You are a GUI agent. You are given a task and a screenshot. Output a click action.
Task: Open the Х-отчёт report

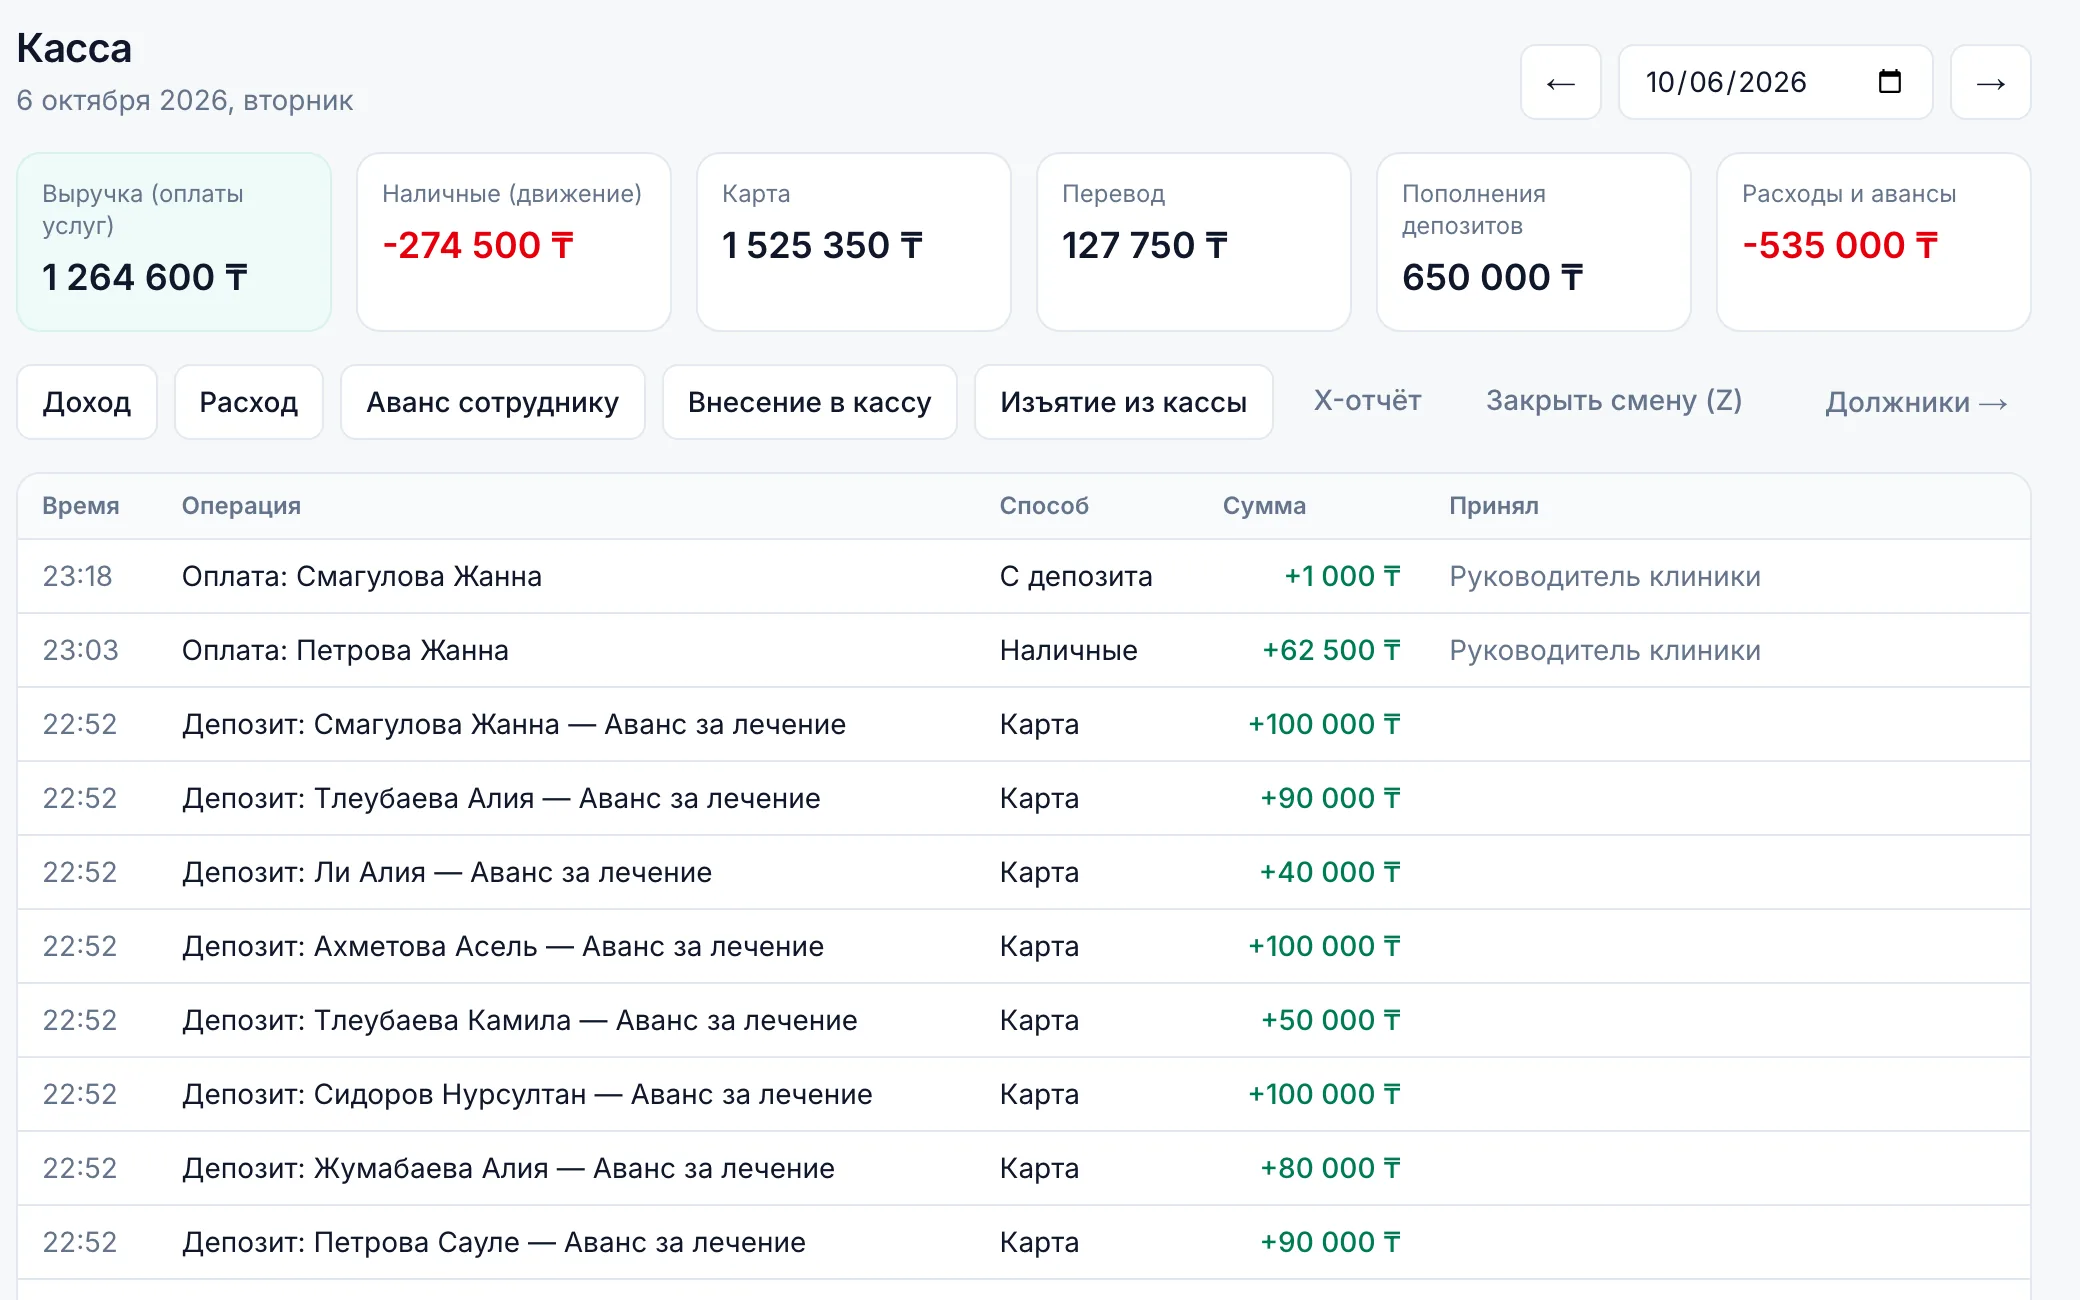(x=1367, y=401)
